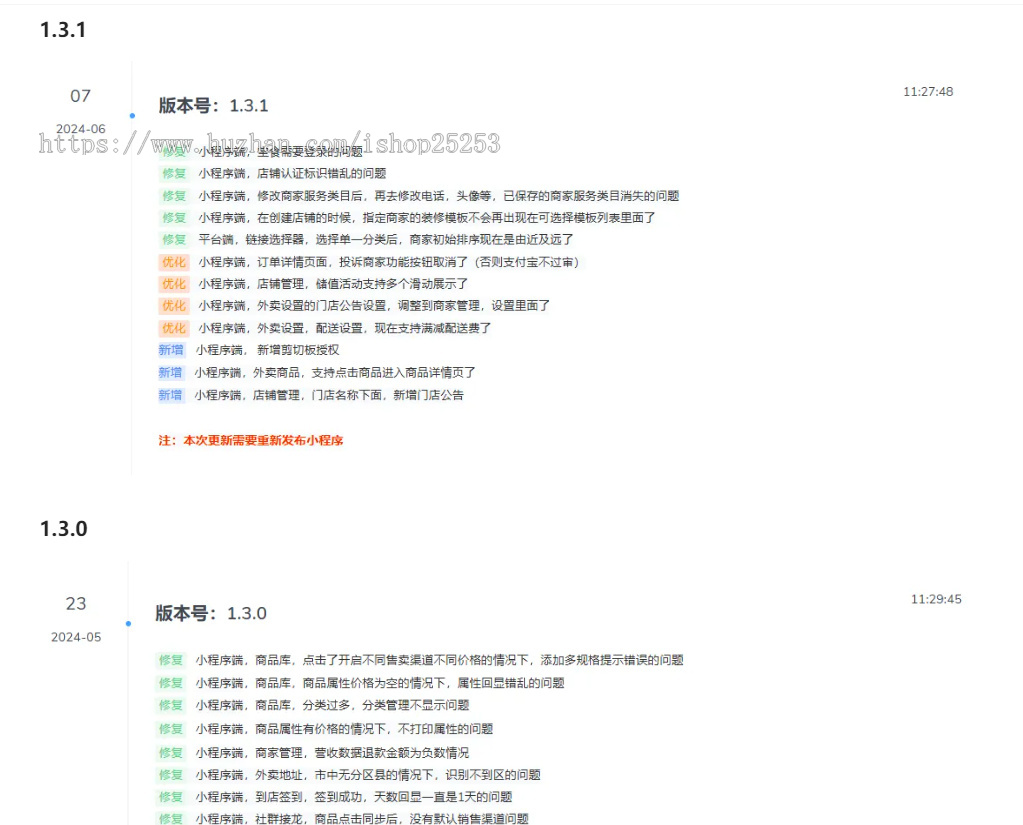The image size is (1023, 825).
Task: Click the line 储值活动支持多个滑动展示了
Action: 333,284
